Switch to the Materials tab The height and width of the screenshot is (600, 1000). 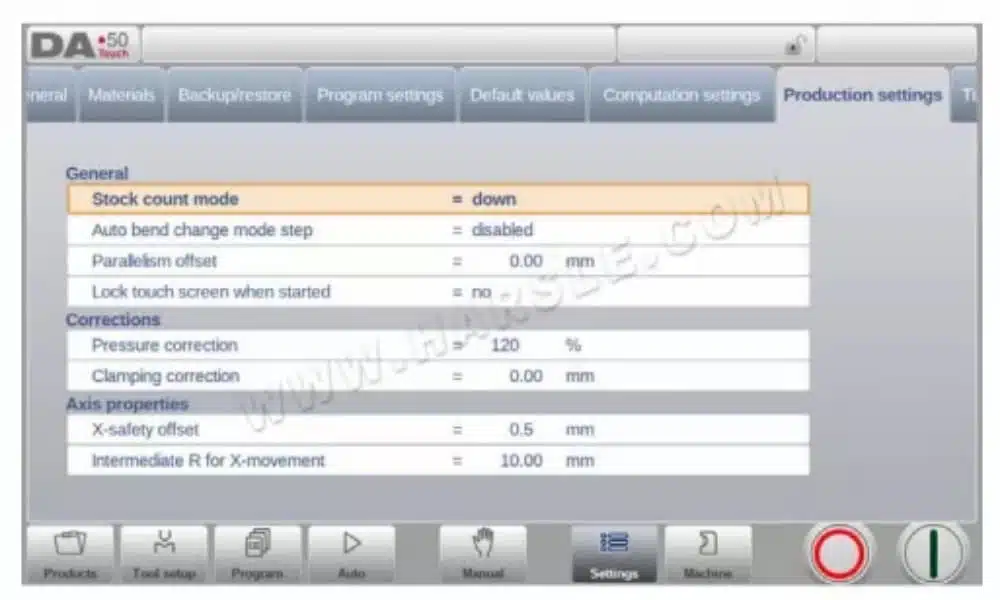tap(121, 95)
